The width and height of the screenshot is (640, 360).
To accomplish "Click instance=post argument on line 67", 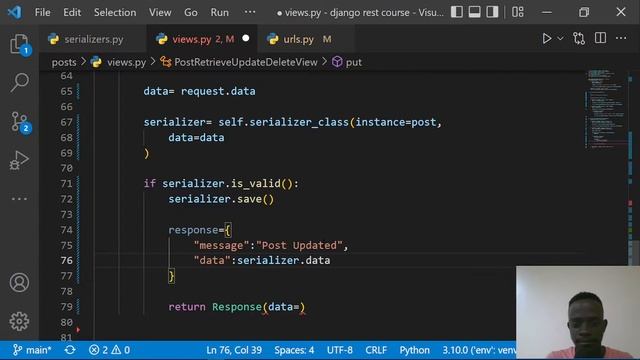I will point(396,122).
